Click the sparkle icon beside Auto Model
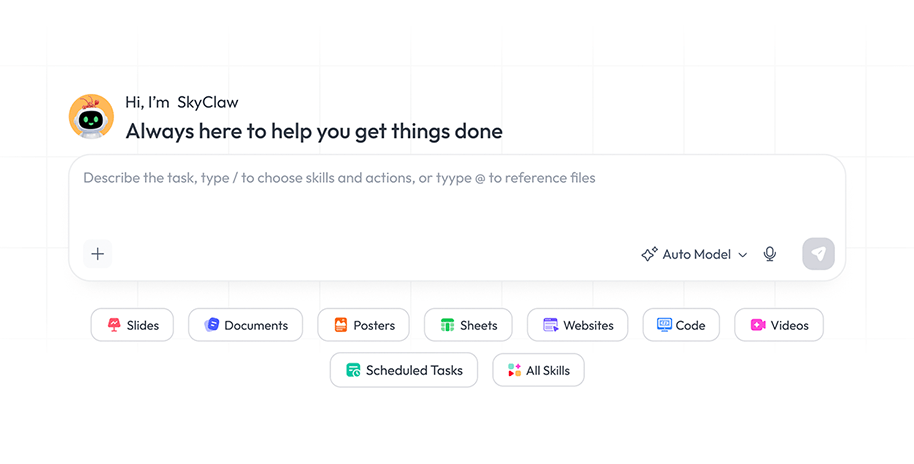This screenshot has width=914, height=464. [649, 254]
